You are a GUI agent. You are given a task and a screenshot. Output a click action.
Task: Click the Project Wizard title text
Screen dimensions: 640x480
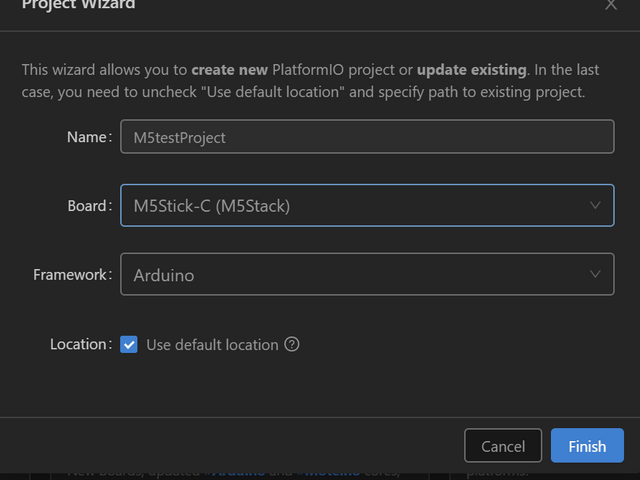pyautogui.click(x=78, y=5)
